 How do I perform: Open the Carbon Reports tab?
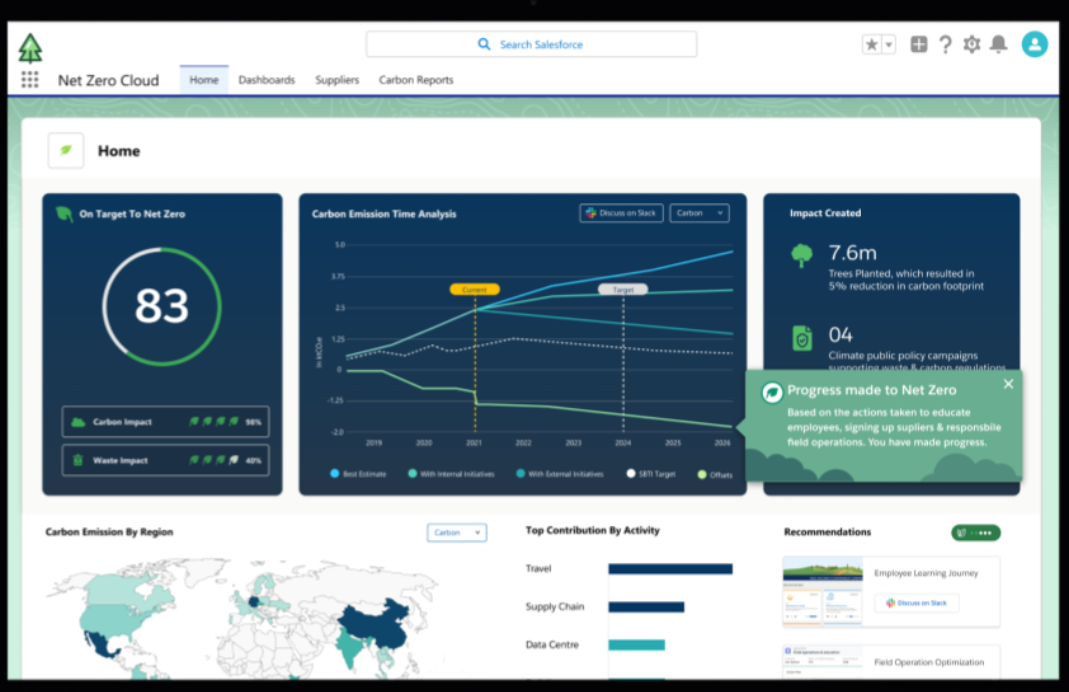coord(415,80)
